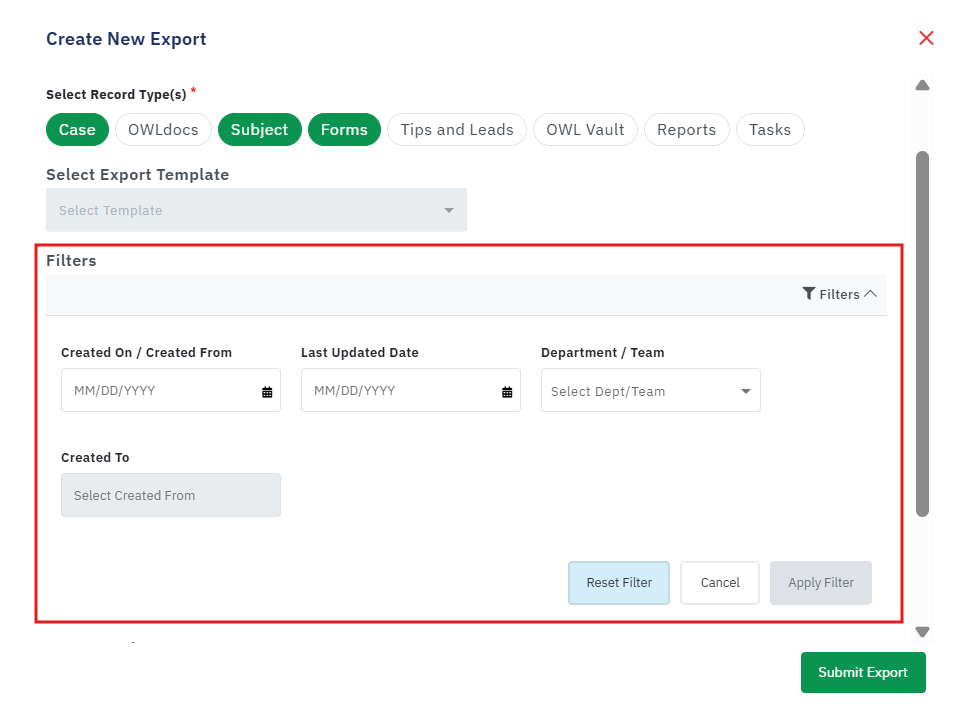Click the scrollbar up arrow

(x=922, y=85)
